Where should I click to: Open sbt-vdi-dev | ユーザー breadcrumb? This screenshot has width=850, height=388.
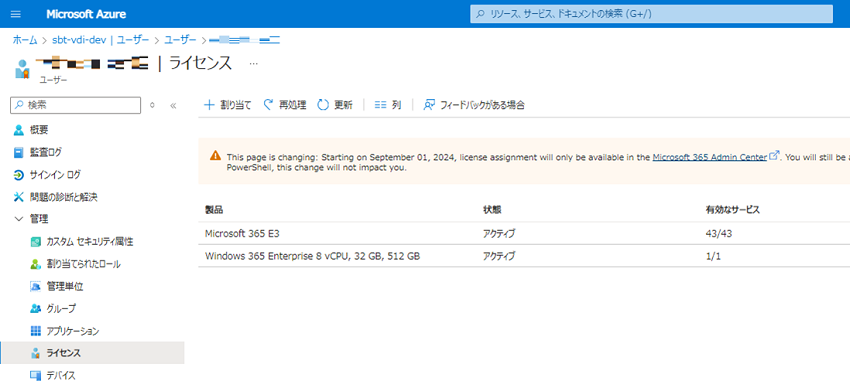tap(101, 40)
